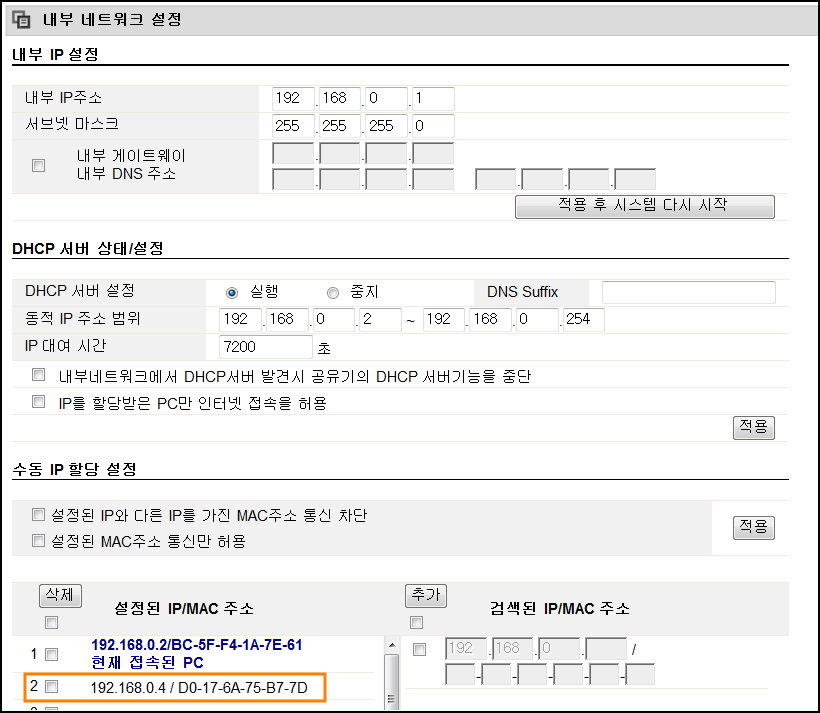The image size is (820, 713).
Task: Click the IP 대여 시간 7200 field
Action: (266, 347)
